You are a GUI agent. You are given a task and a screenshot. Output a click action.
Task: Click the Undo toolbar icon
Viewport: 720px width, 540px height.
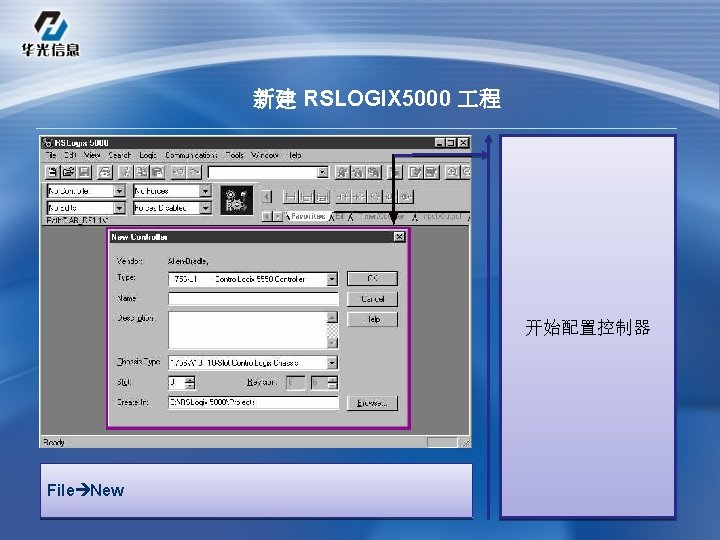pos(178,172)
